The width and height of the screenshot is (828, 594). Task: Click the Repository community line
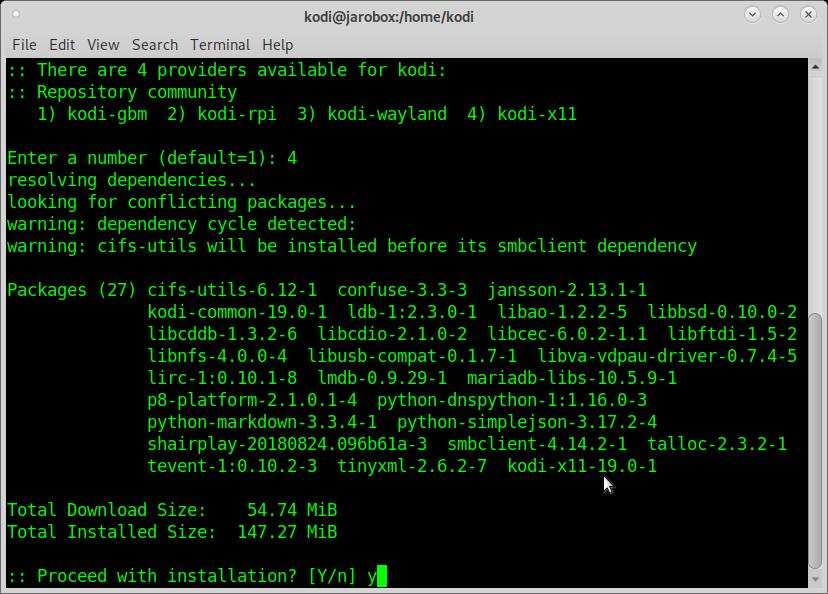(120, 92)
